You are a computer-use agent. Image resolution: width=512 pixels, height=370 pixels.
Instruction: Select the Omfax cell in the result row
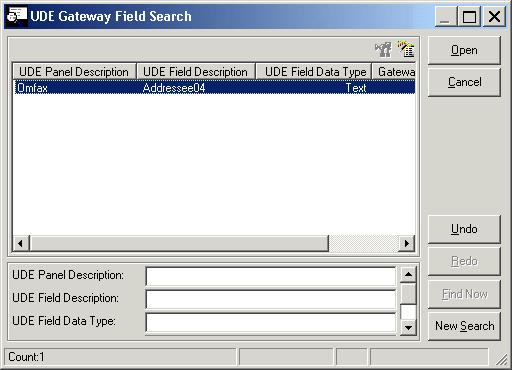tap(32, 88)
